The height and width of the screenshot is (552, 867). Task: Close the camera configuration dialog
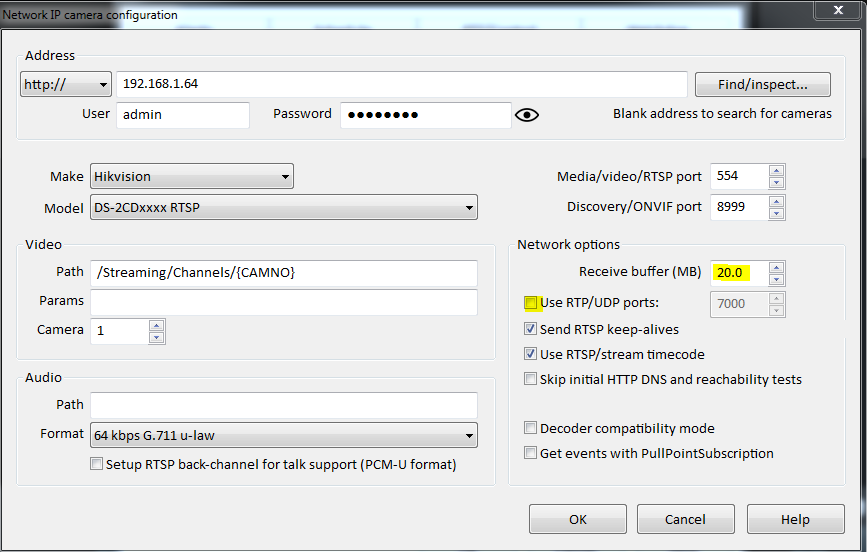pos(829,10)
